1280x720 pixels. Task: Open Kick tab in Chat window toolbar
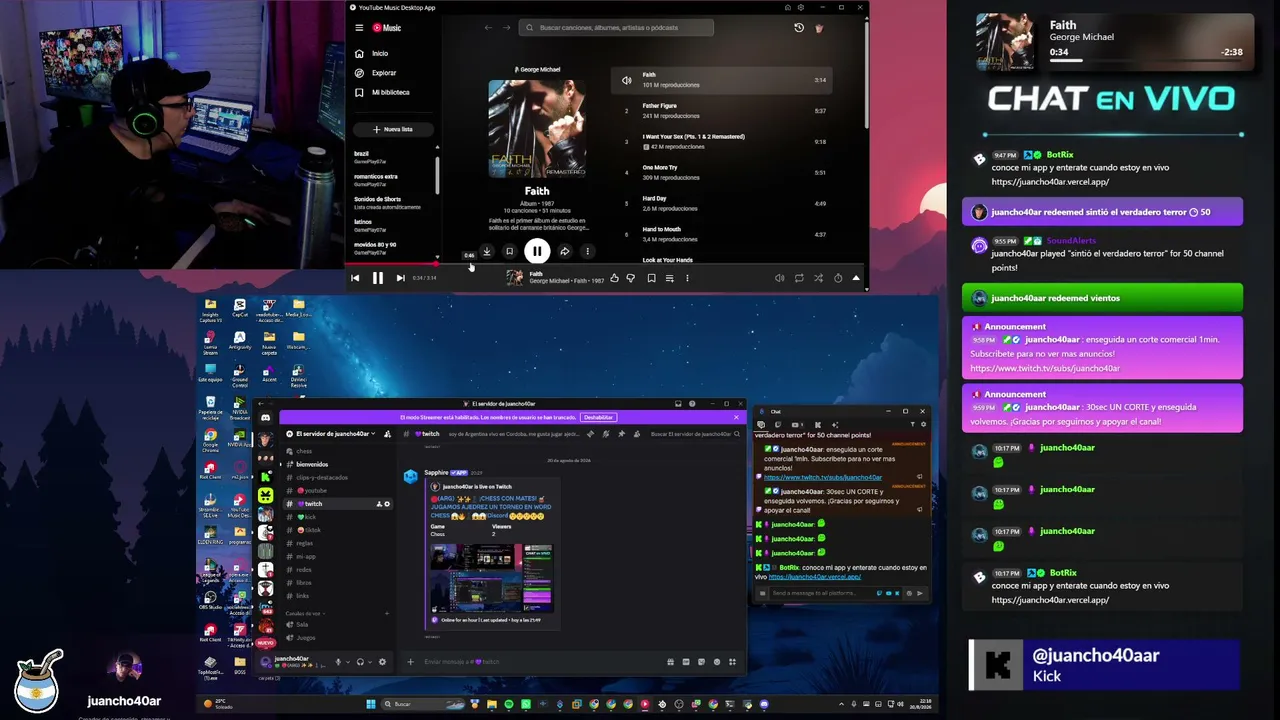tap(818, 425)
